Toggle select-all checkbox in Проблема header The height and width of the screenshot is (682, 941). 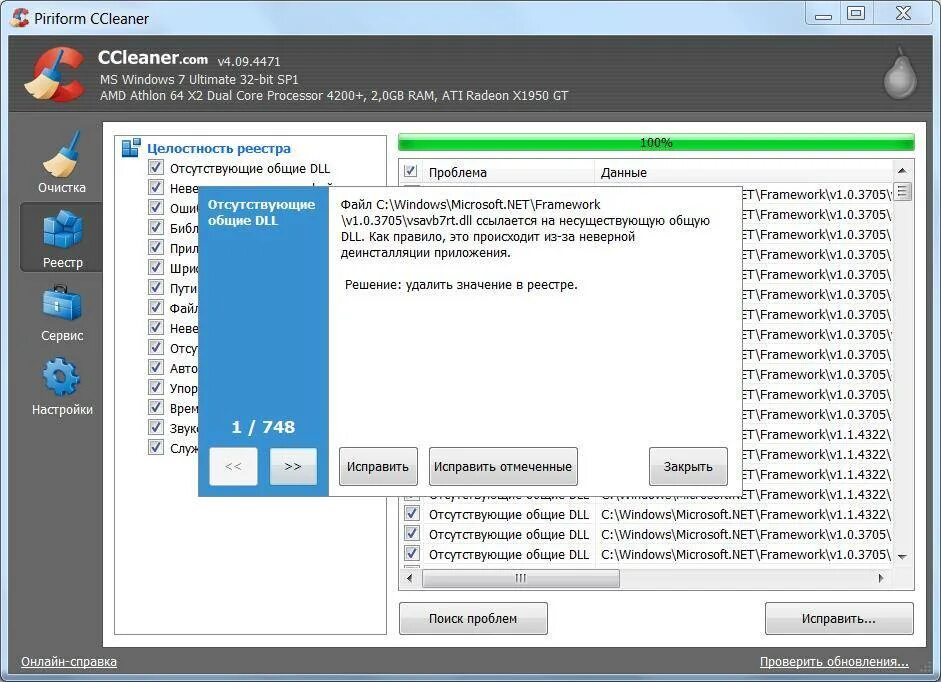coord(410,171)
